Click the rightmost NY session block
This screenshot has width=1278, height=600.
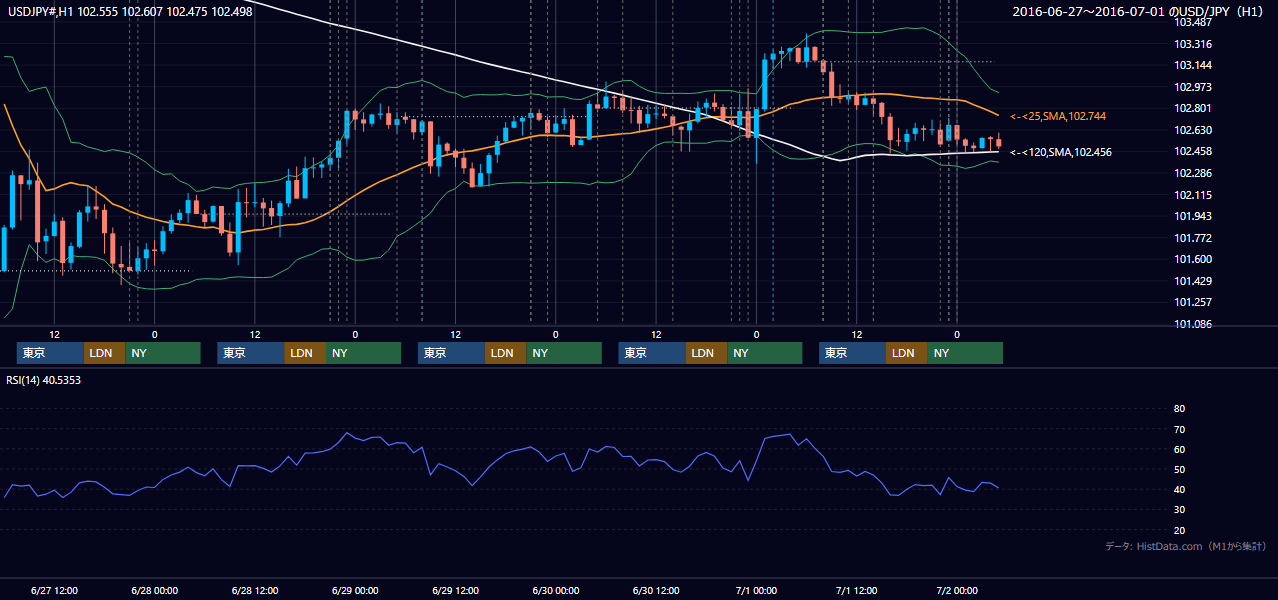point(964,353)
